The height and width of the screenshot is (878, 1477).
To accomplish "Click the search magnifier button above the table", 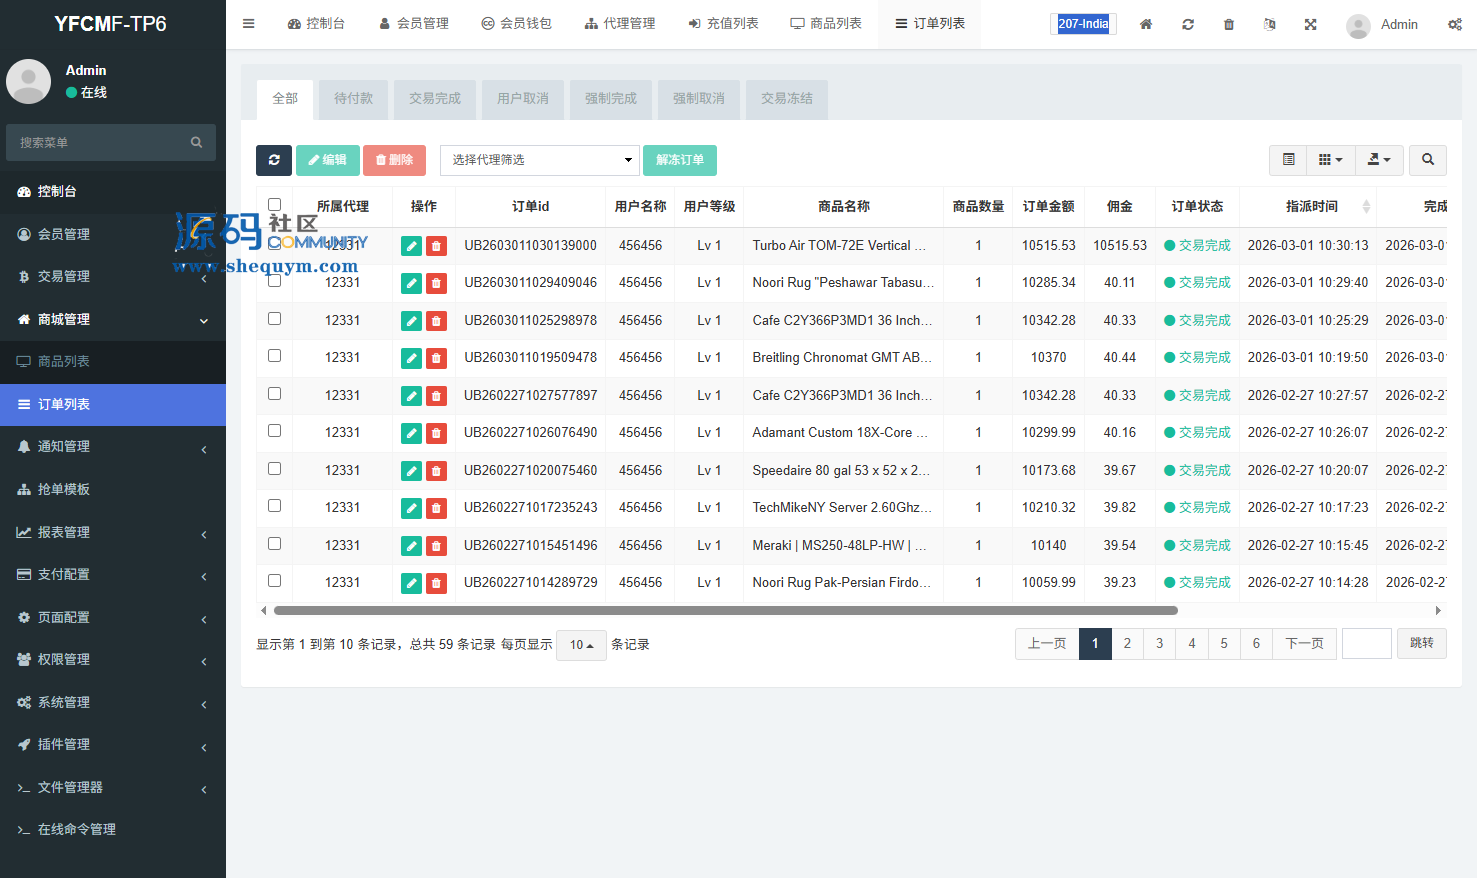I will 1428,160.
